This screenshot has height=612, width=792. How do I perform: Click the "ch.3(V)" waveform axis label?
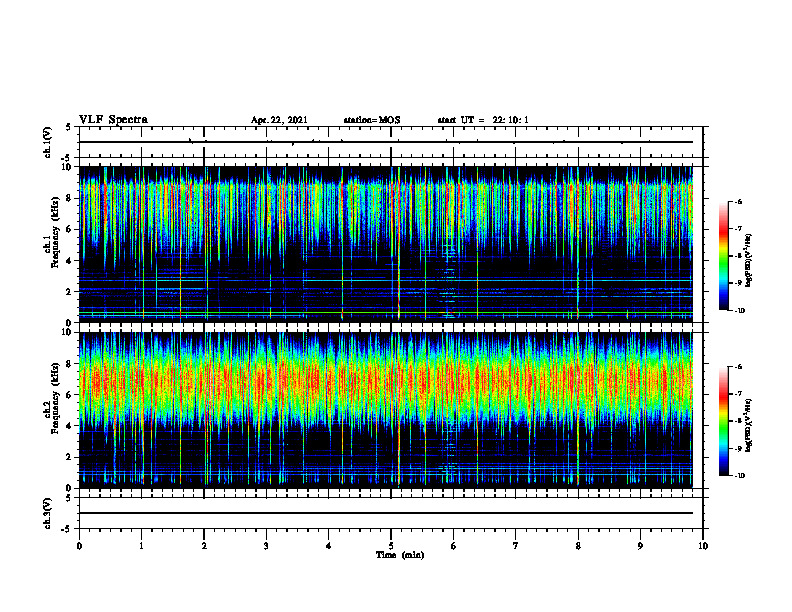[47, 513]
